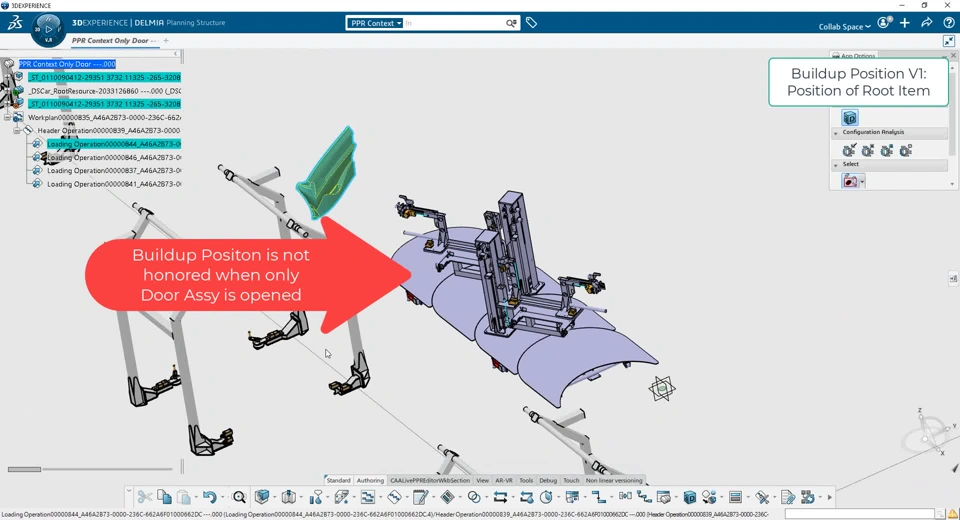
Task: Select PPR Context Only Door root node
Action: point(67,64)
